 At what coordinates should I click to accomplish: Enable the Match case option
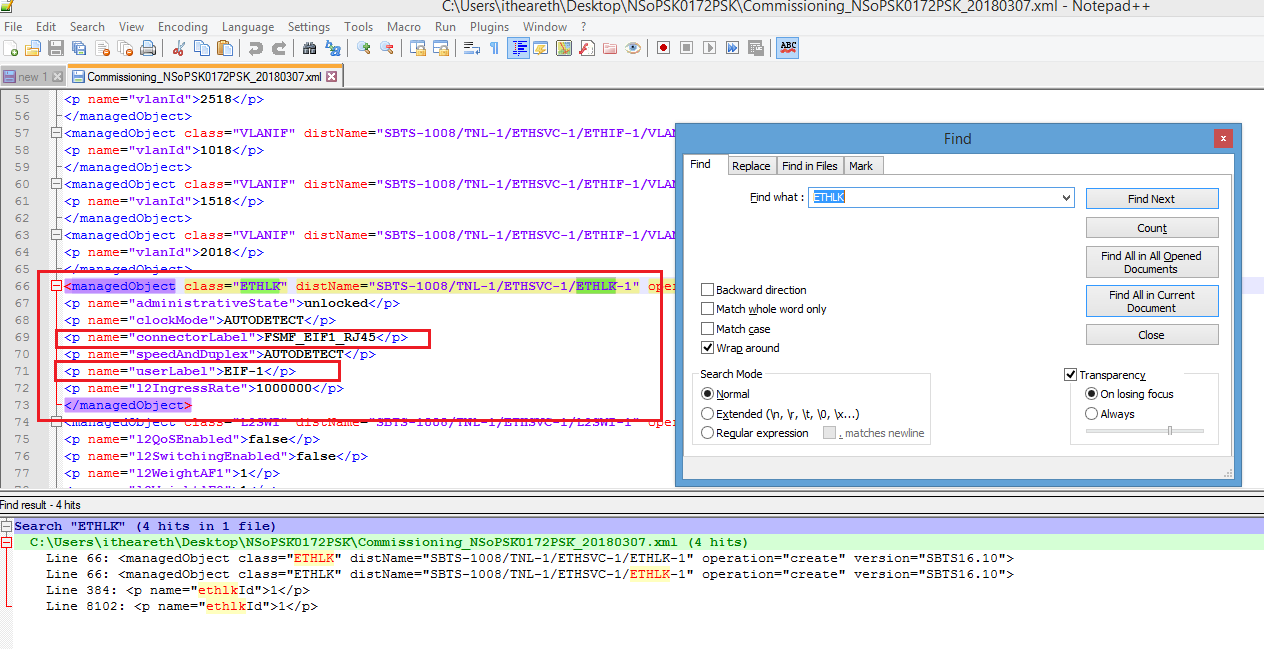(708, 328)
